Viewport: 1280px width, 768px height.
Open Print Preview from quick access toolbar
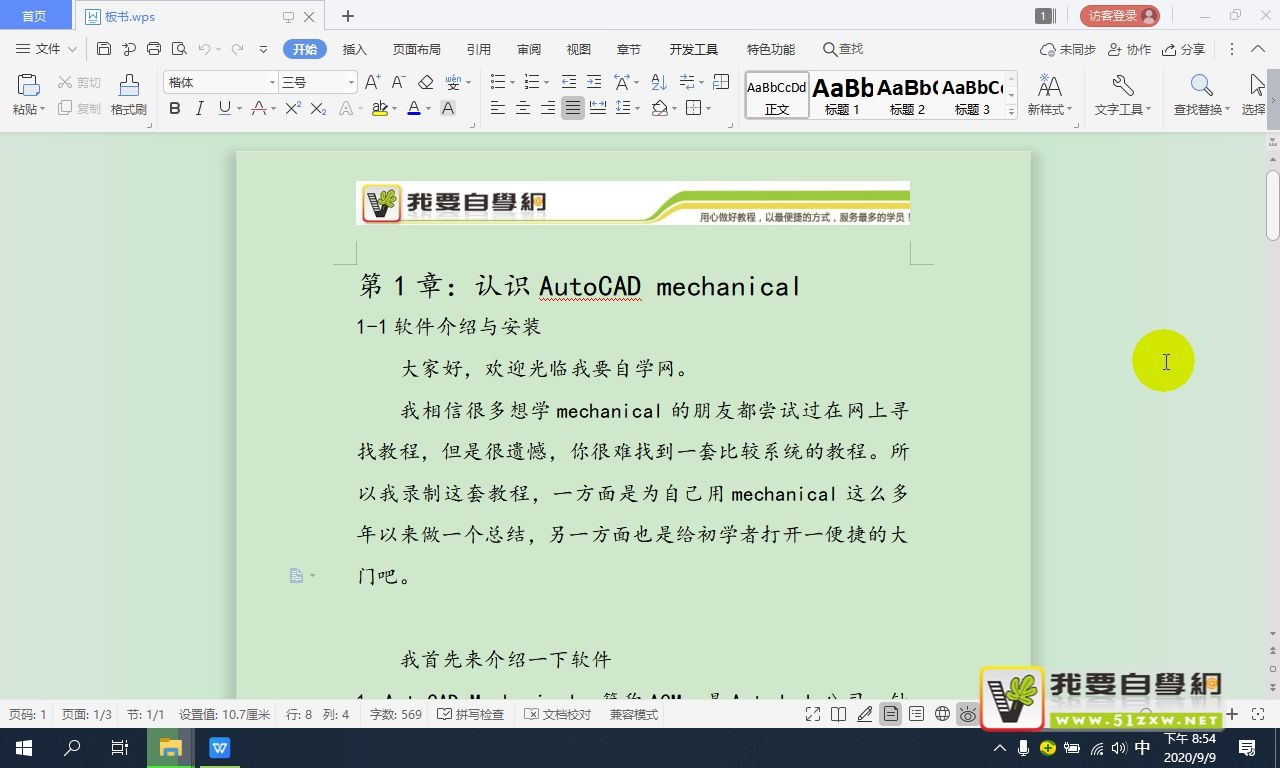pos(179,49)
